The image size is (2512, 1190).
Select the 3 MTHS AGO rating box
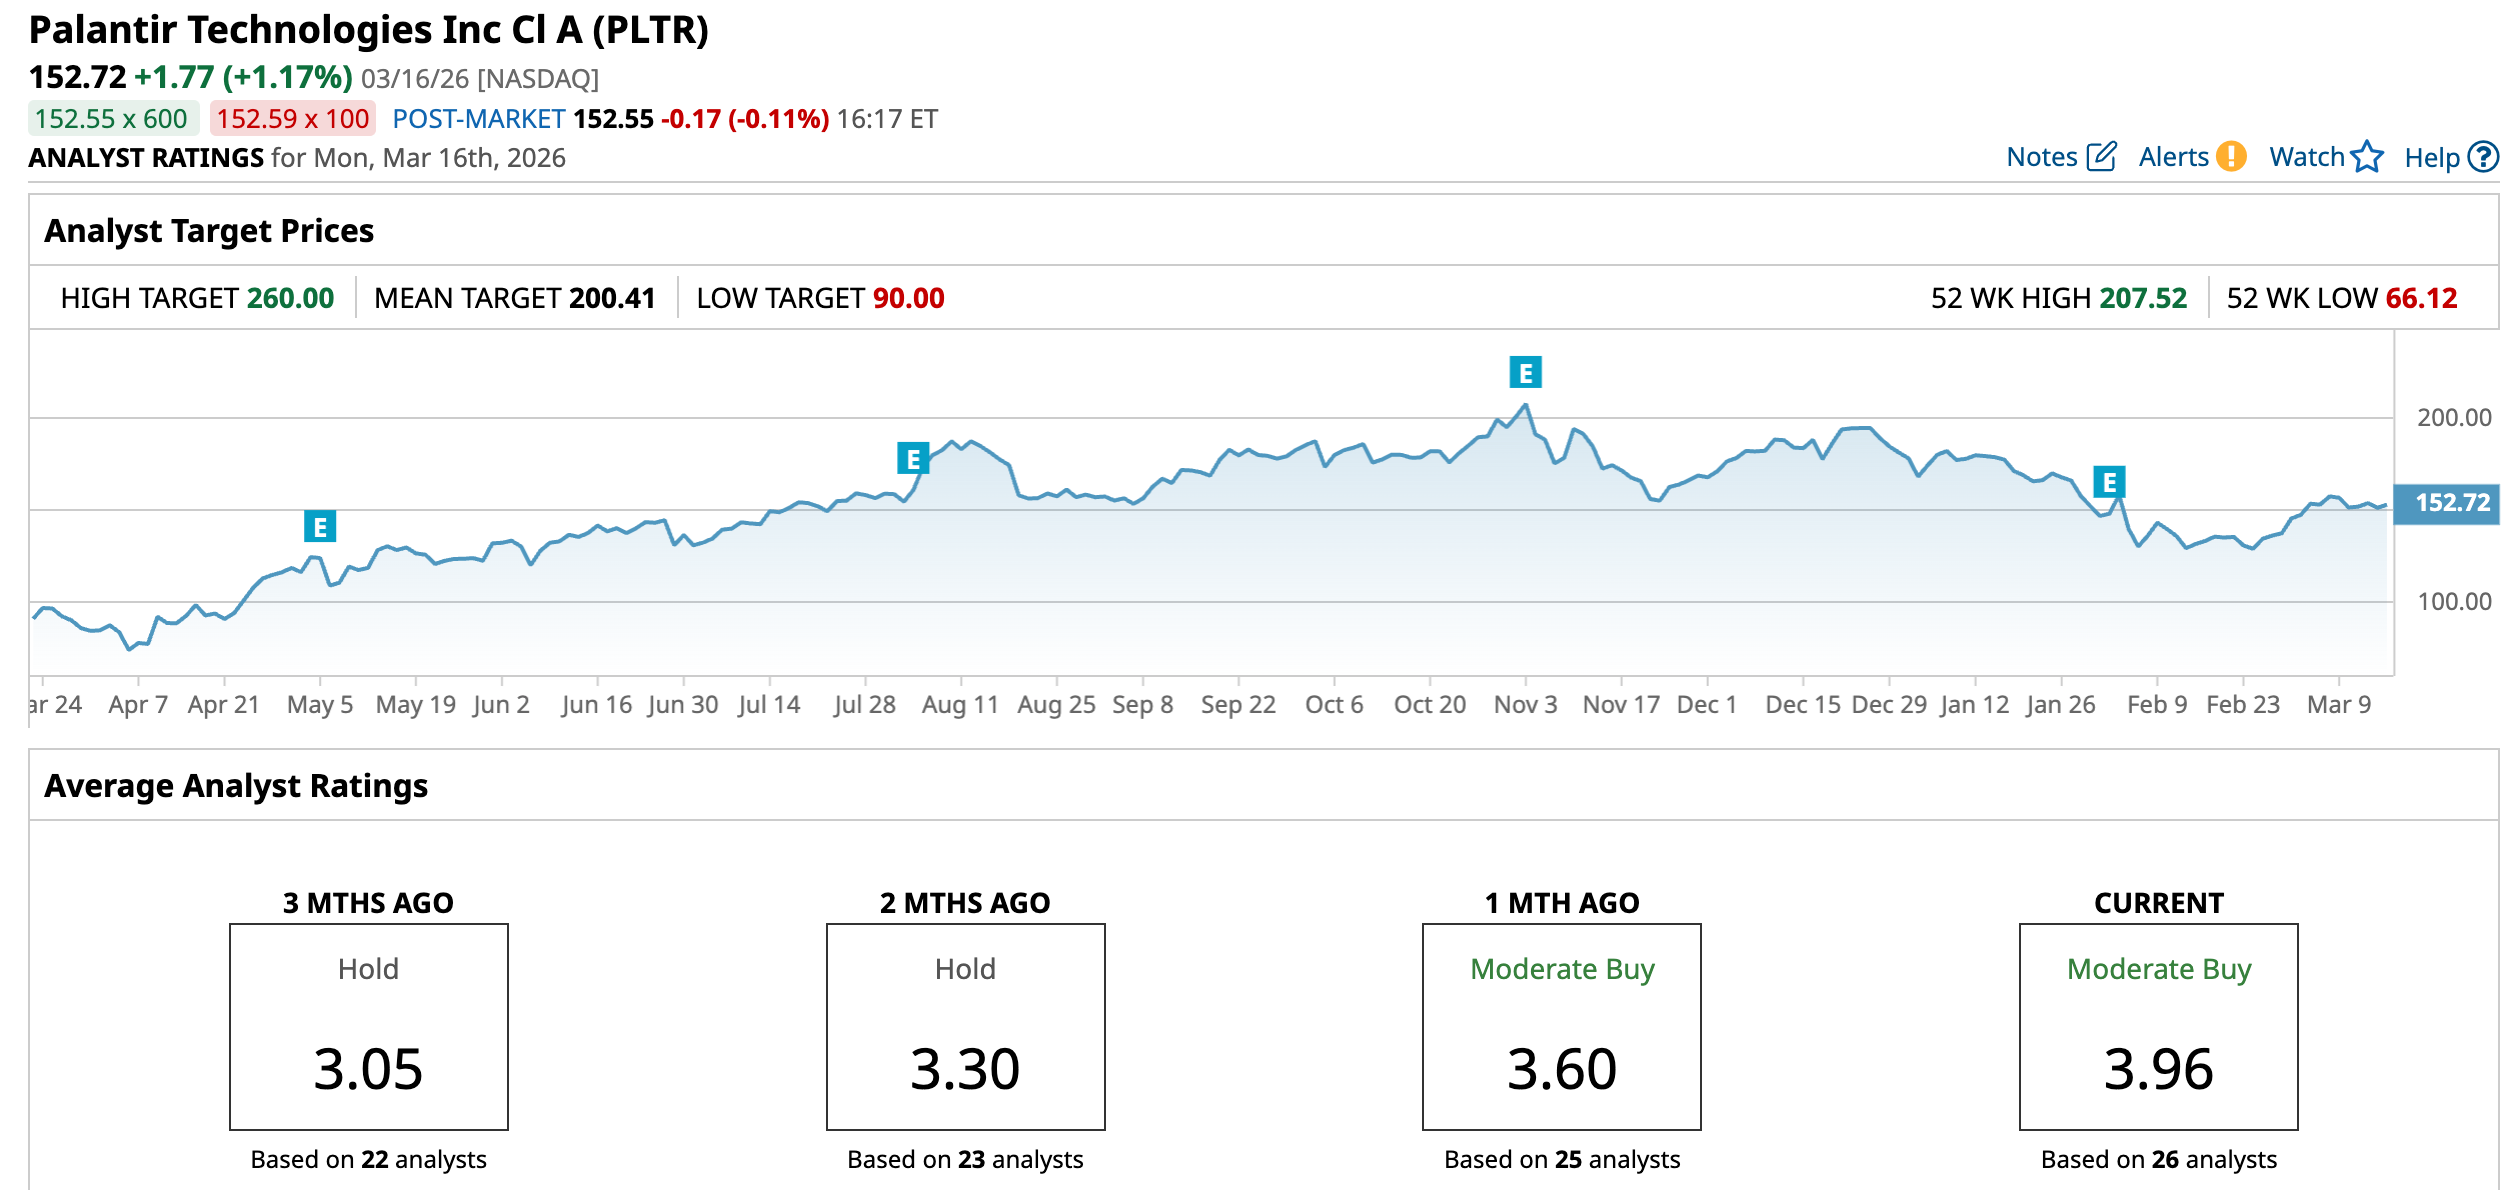(x=368, y=1027)
